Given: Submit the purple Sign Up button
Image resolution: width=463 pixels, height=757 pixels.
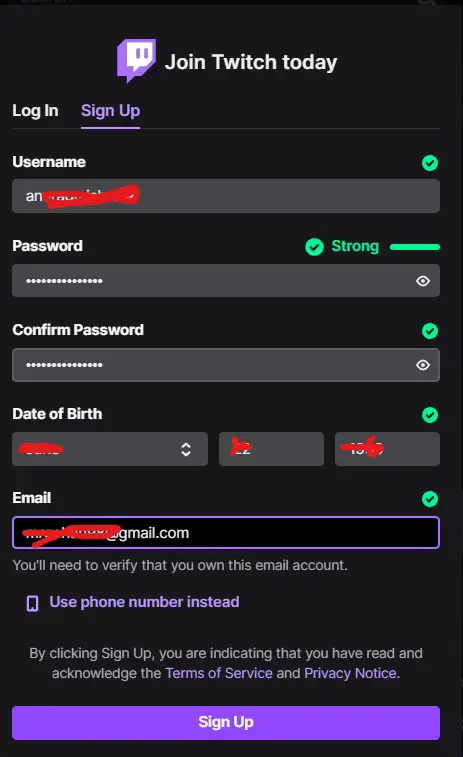Looking at the screenshot, I should coord(226,723).
